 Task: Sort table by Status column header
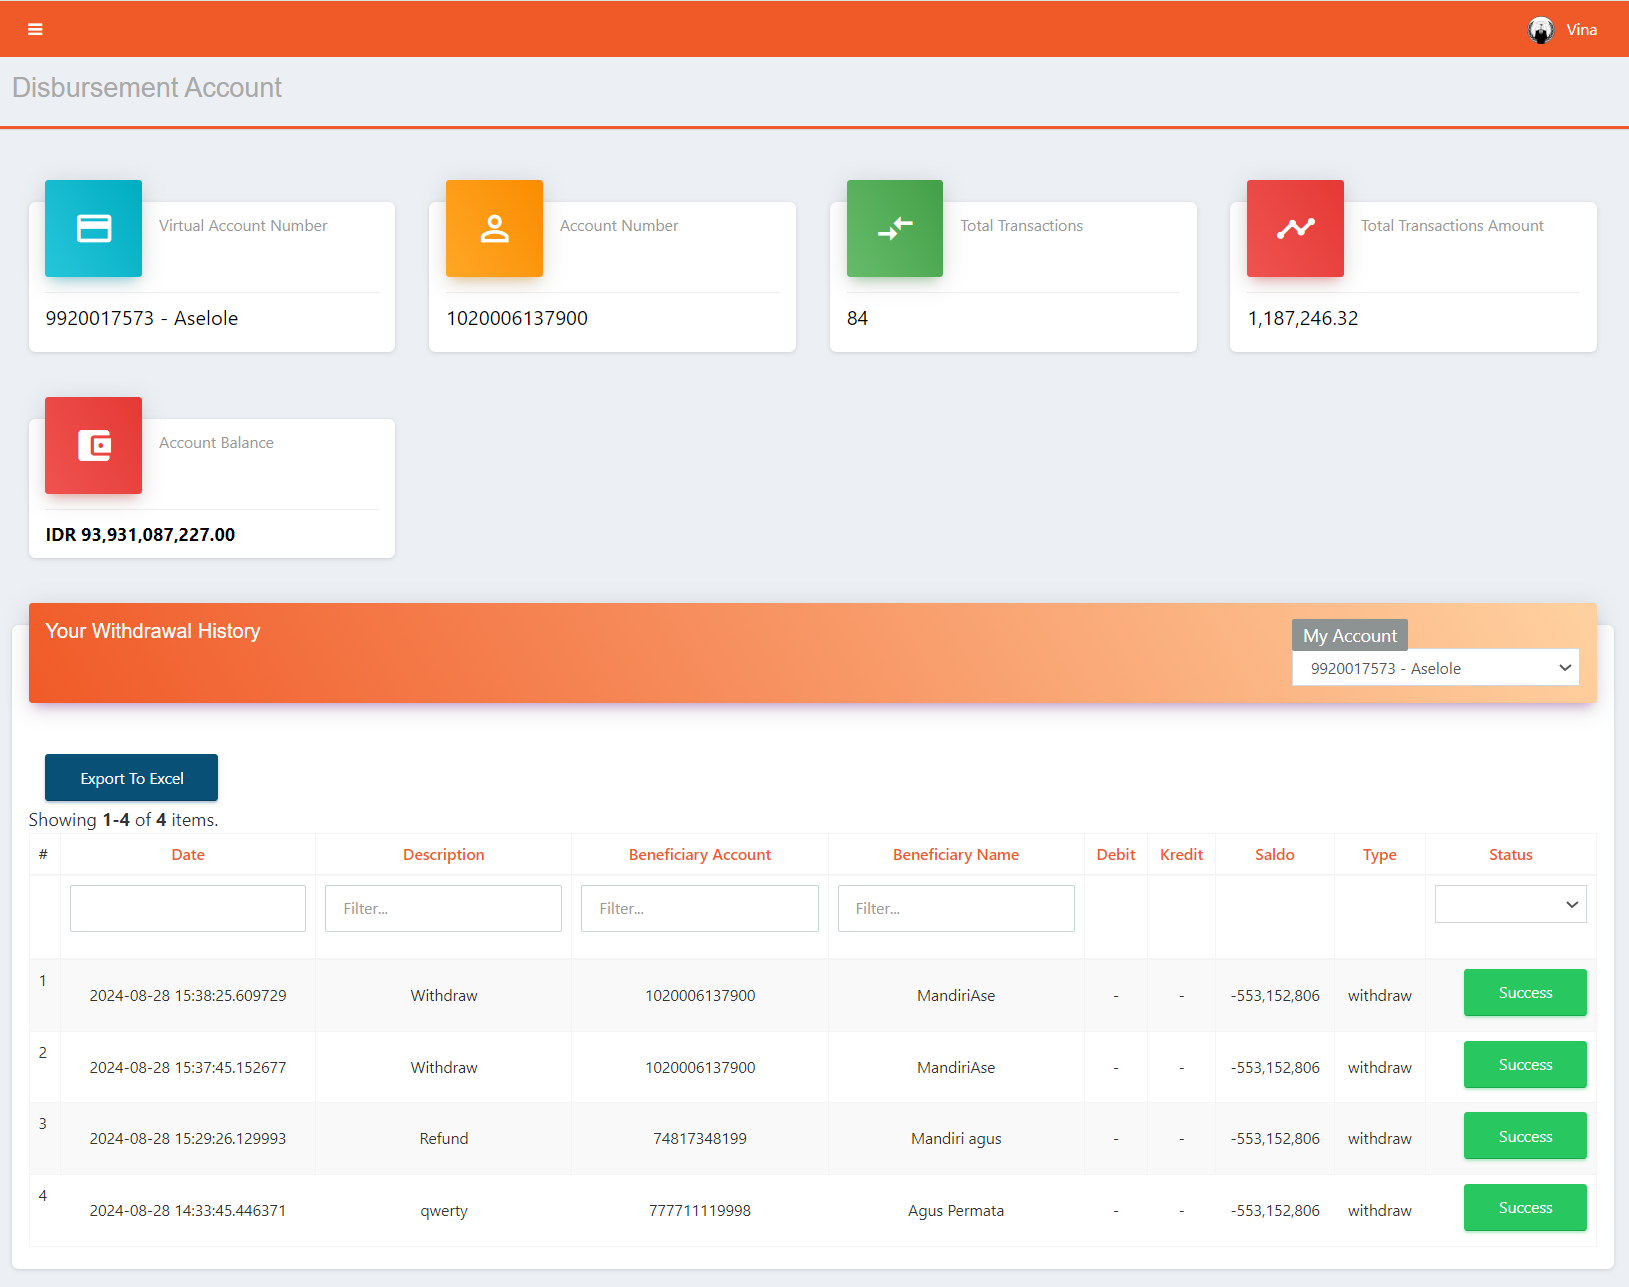tap(1510, 855)
